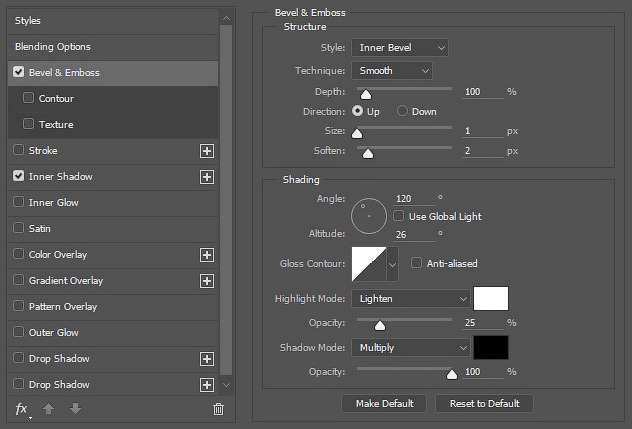Add another Inner Shadow via plus icon

coord(207,177)
